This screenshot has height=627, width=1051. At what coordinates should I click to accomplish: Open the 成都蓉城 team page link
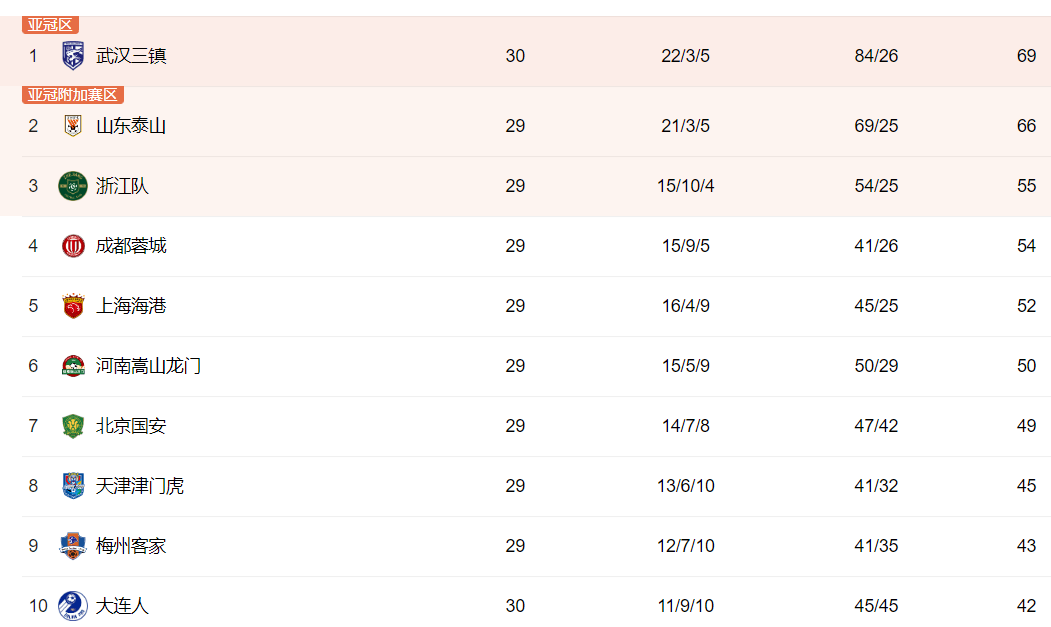(x=131, y=246)
